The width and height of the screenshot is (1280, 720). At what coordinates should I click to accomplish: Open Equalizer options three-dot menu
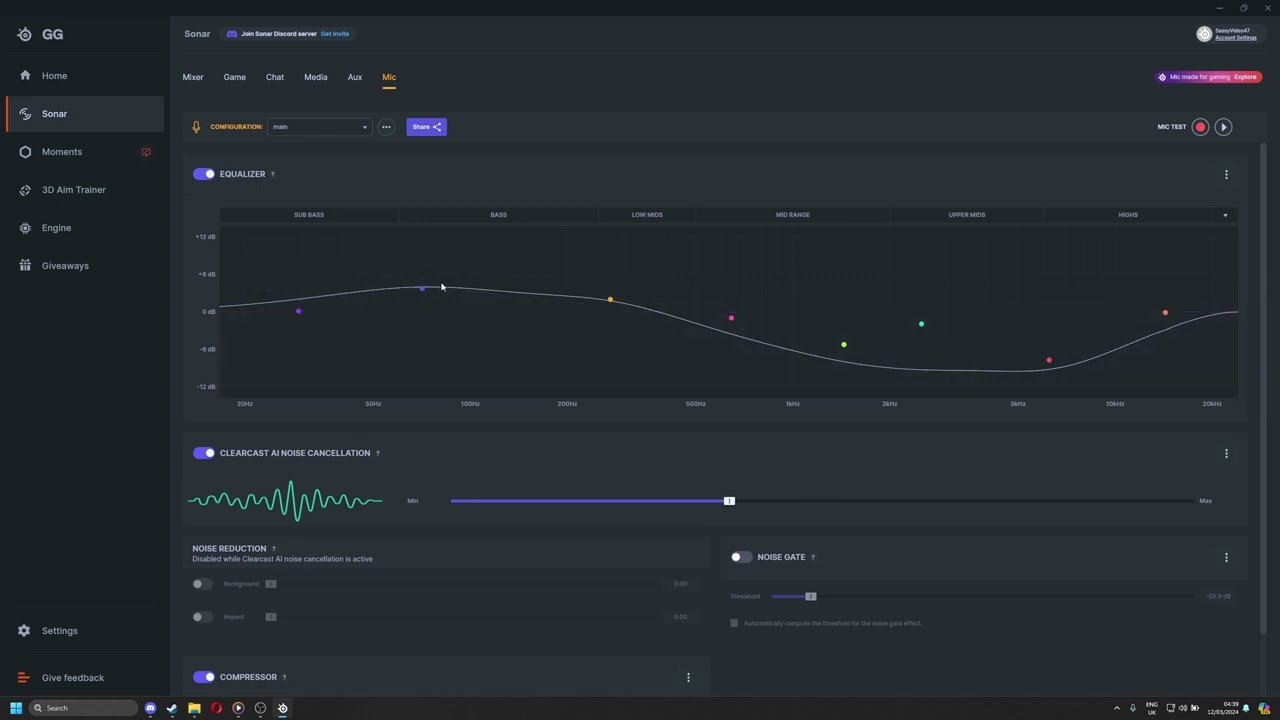pos(1226,174)
